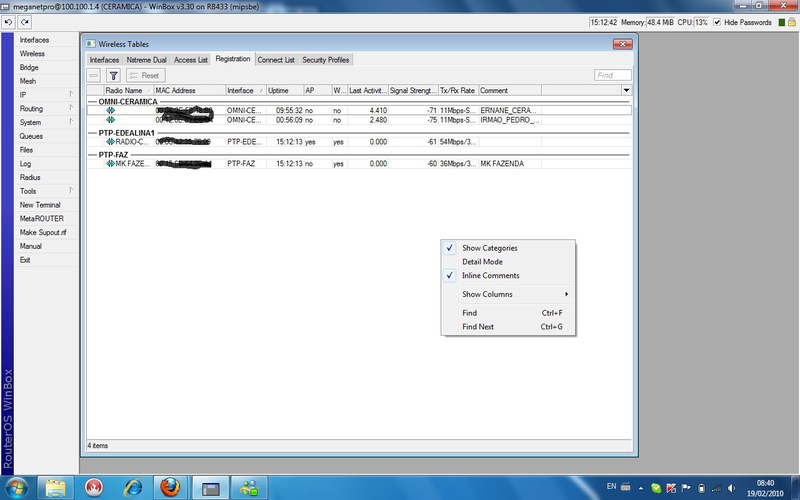Image resolution: width=800 pixels, height=500 pixels.
Task: Click Exit in the sidebar menu
Action: pyautogui.click(x=46, y=260)
